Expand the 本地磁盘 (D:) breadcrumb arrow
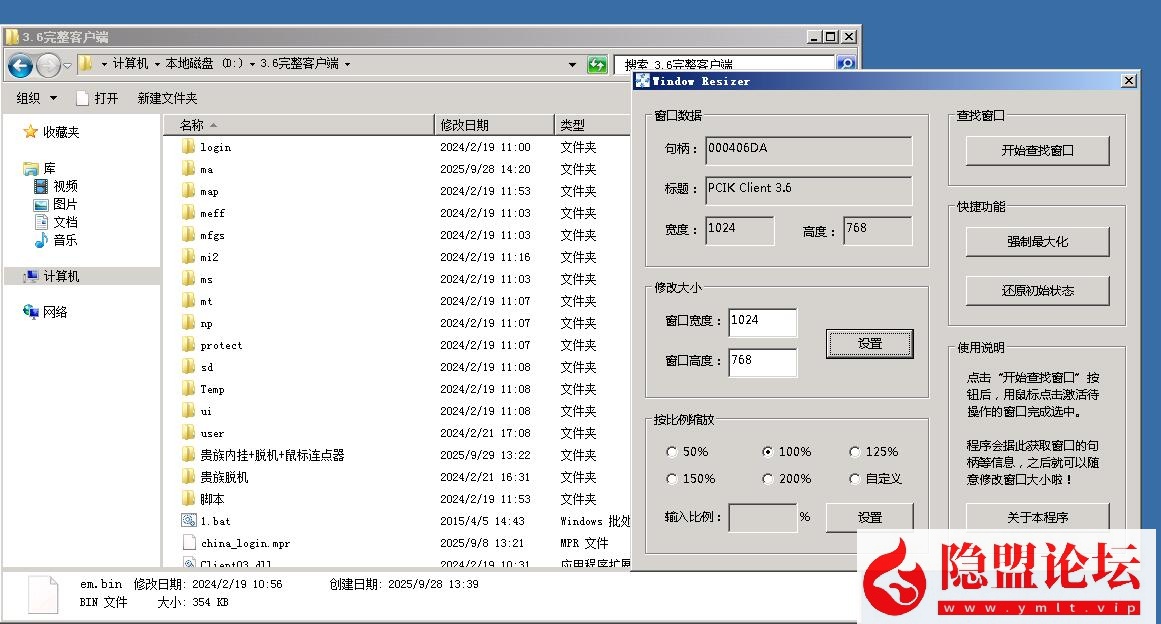The height and width of the screenshot is (624, 1161). [x=252, y=64]
